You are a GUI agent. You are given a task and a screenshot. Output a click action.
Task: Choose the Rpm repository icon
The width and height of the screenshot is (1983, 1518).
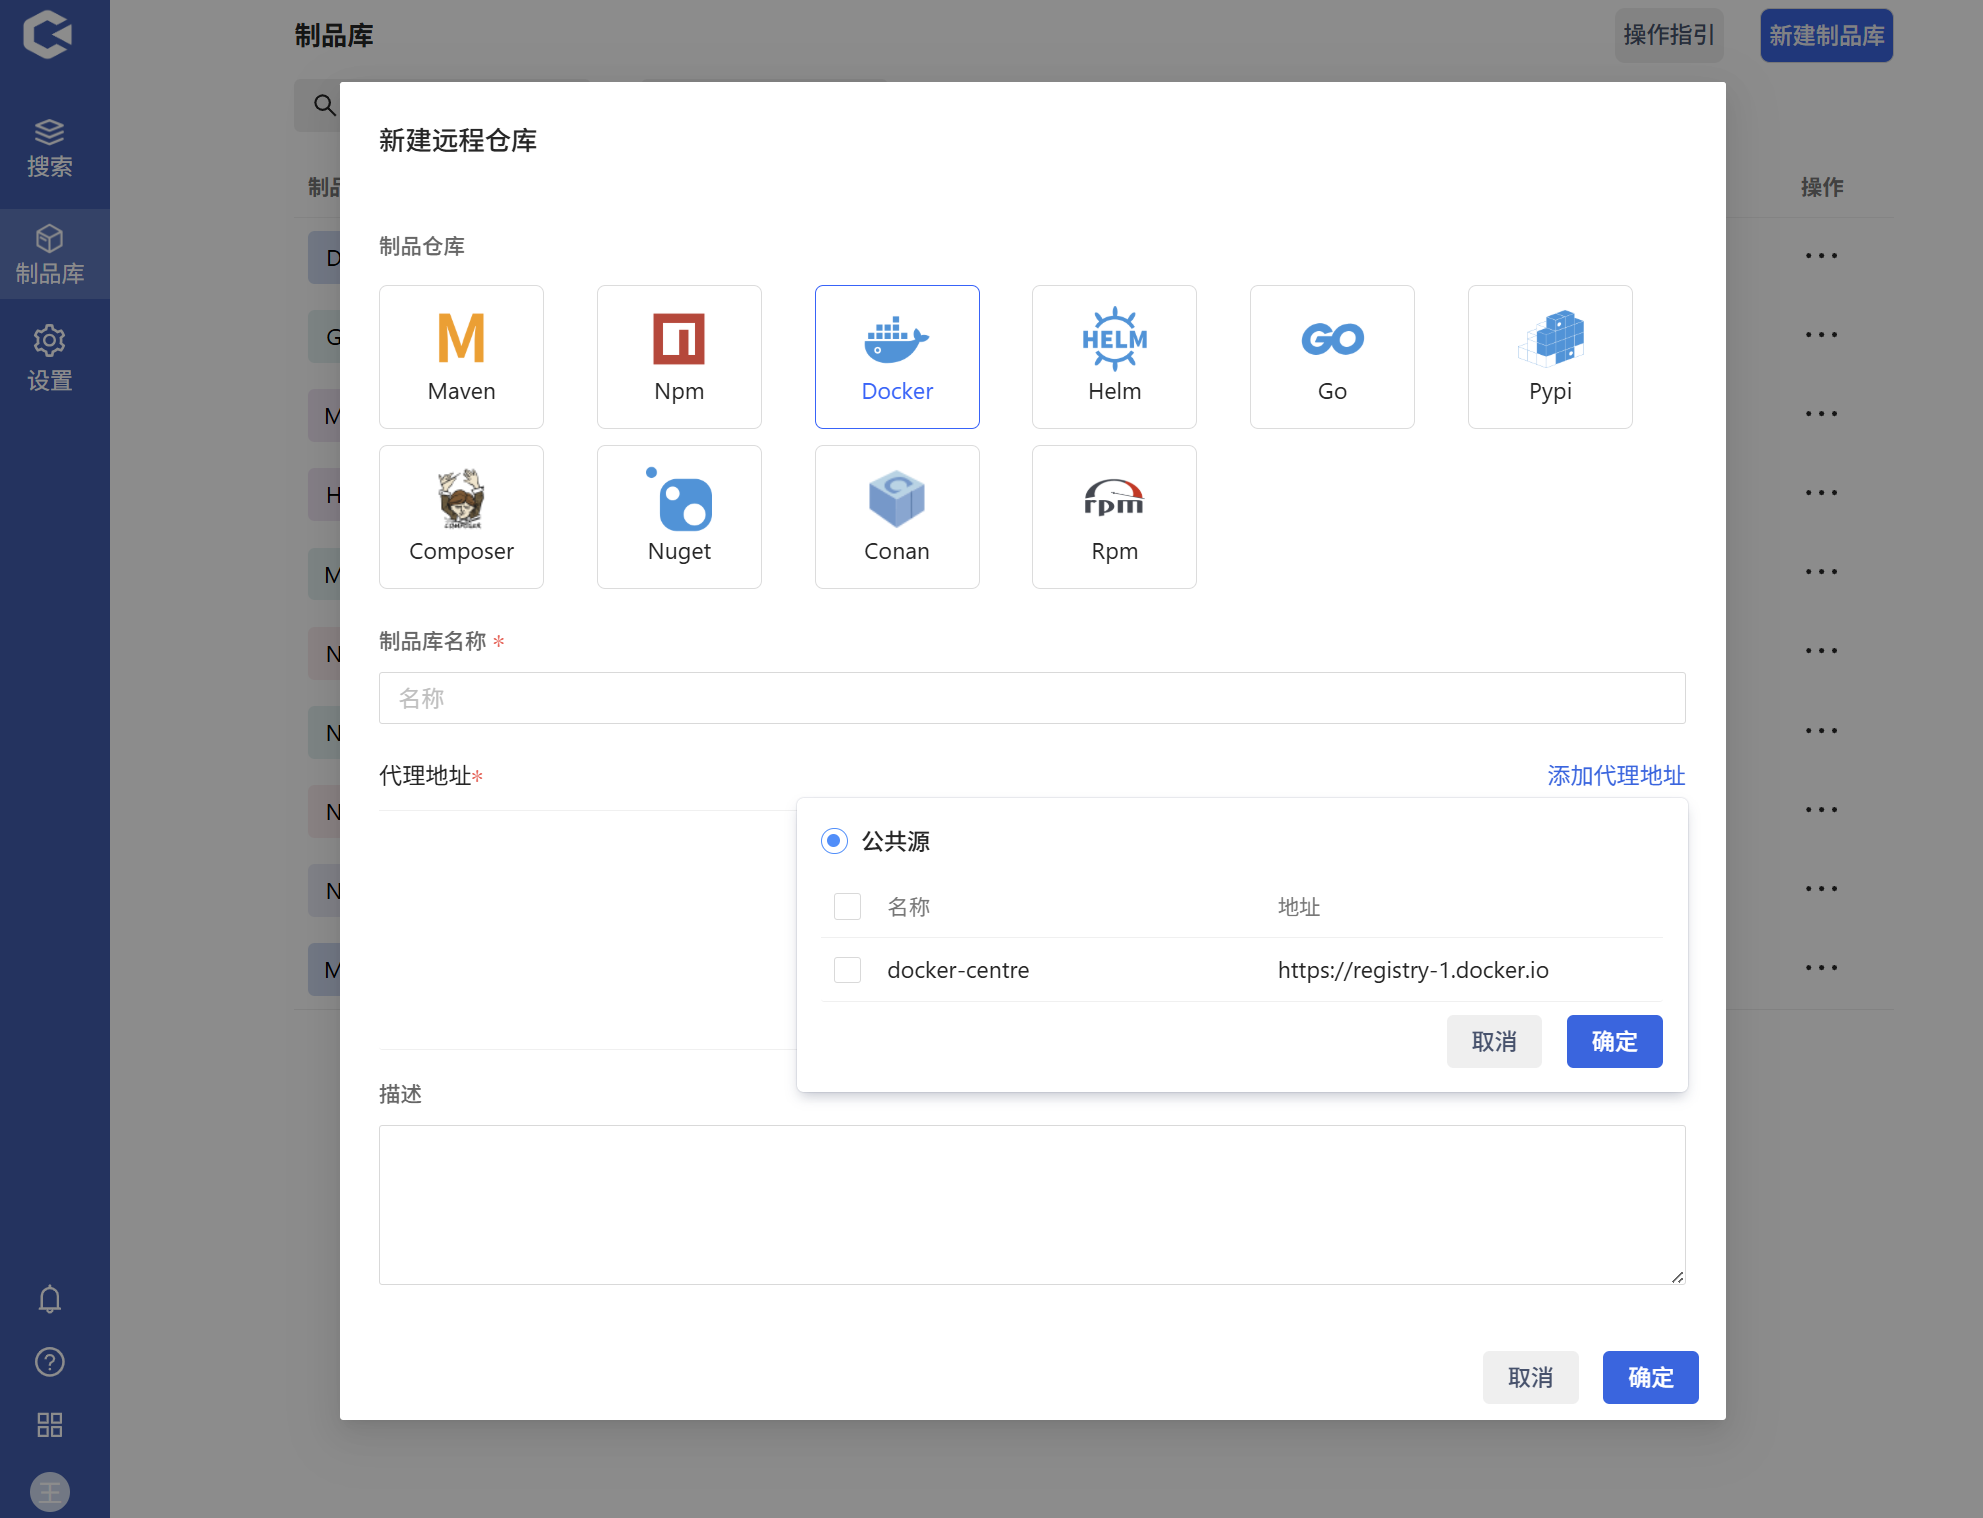point(1114,516)
